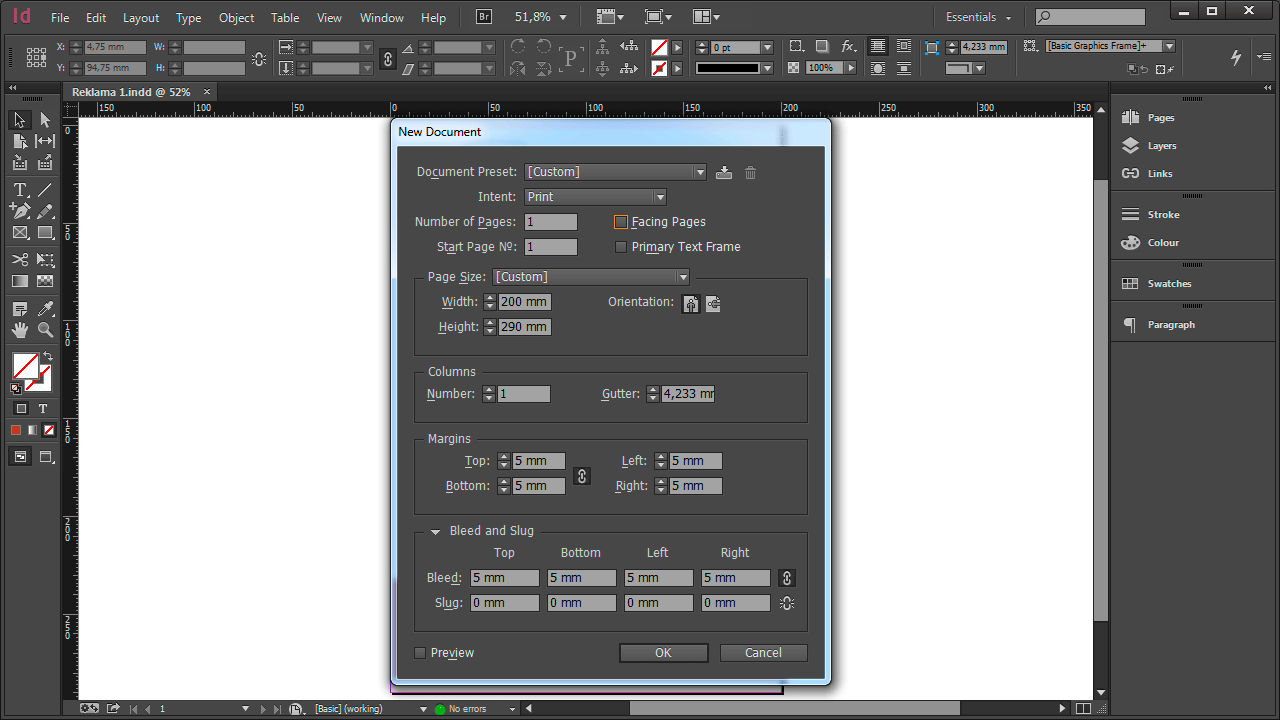Select the Landscape orientation icon
Image resolution: width=1280 pixels, height=720 pixels.
[713, 304]
